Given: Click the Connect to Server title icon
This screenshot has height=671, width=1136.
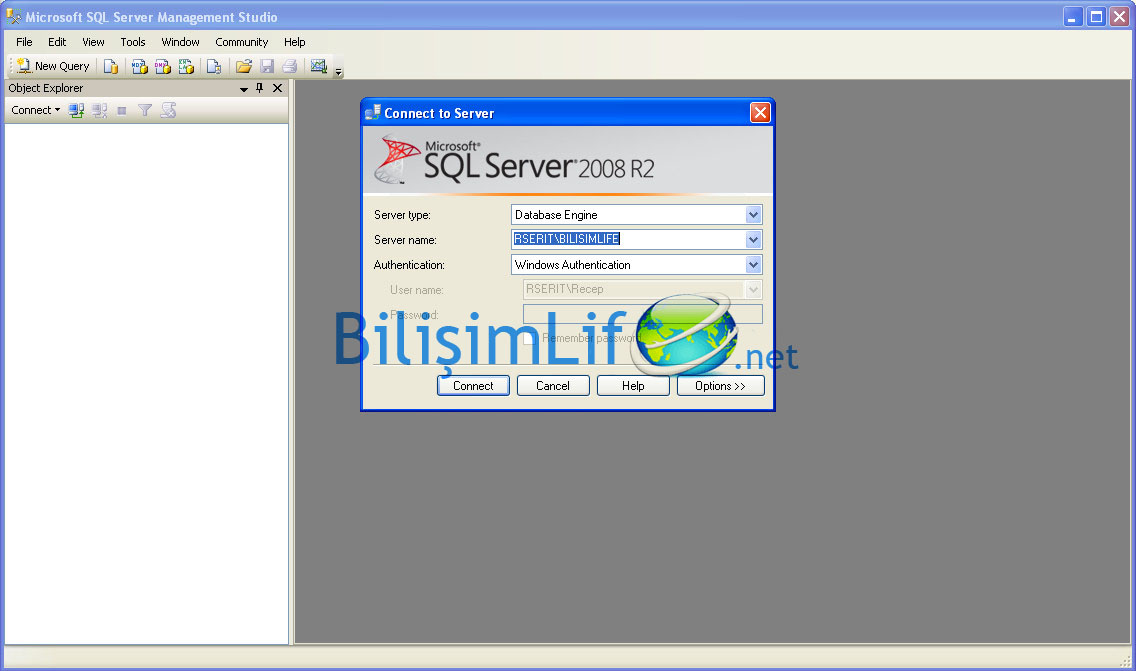Looking at the screenshot, I should tap(372, 112).
